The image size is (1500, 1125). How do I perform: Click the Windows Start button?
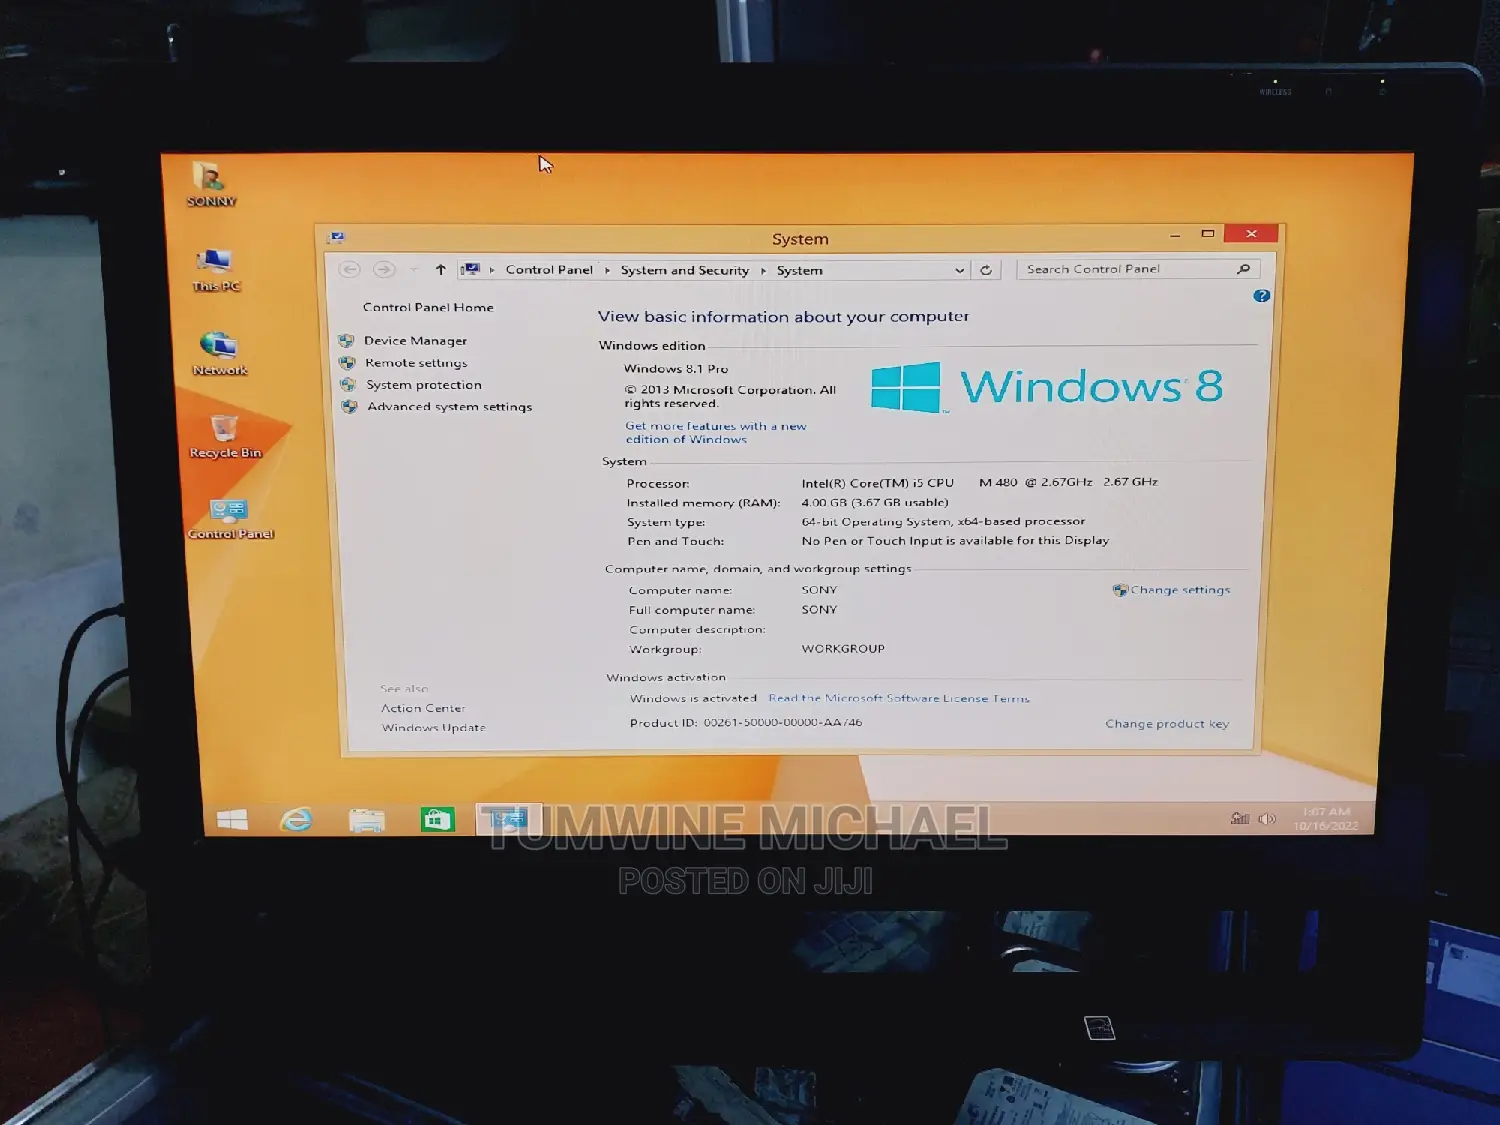point(232,820)
